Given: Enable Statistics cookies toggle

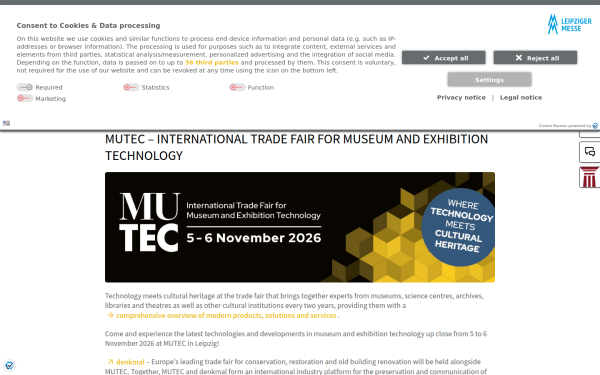Looking at the screenshot, I should pyautogui.click(x=131, y=87).
